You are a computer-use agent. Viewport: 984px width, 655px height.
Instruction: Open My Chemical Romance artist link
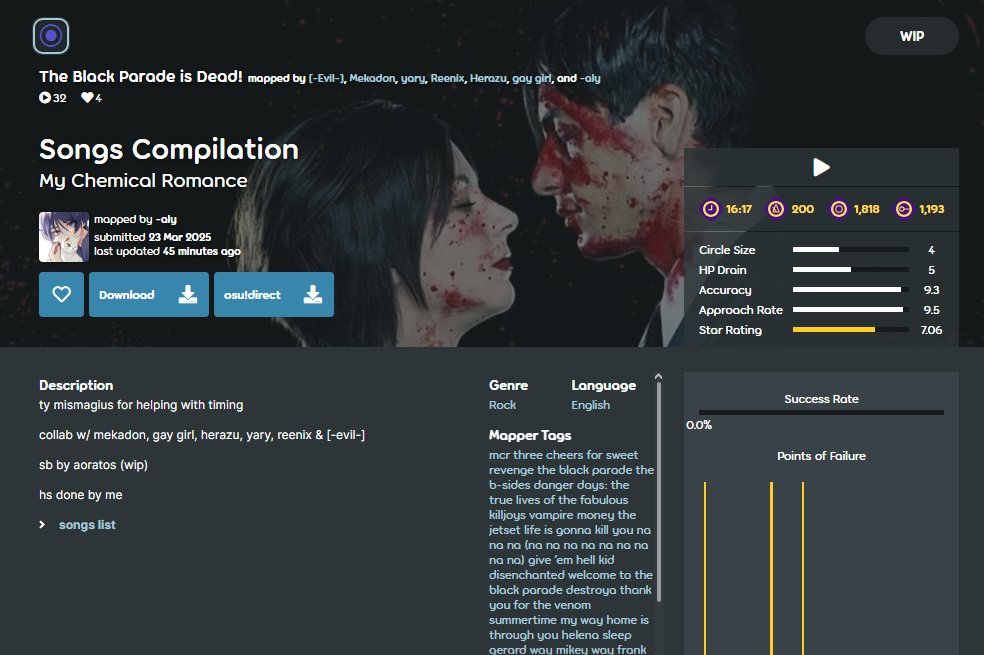coord(143,181)
